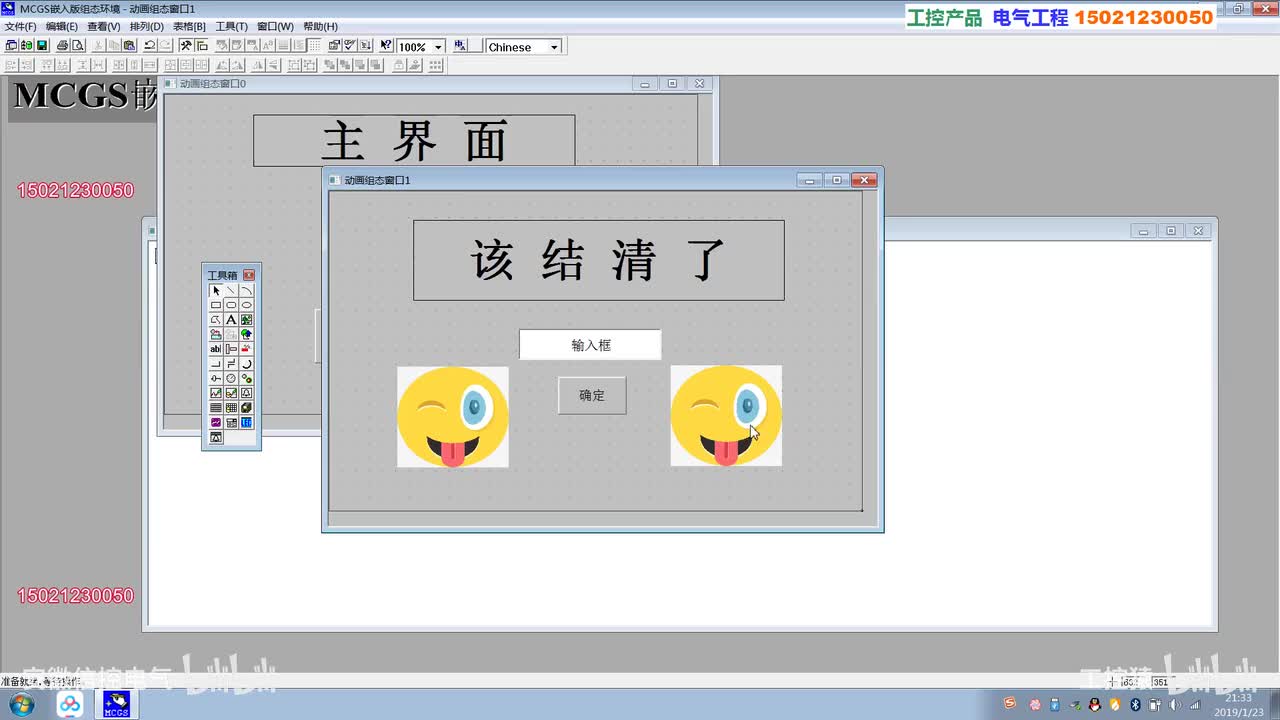
Task: Click the print preview icon in toolbar
Action: (78, 46)
